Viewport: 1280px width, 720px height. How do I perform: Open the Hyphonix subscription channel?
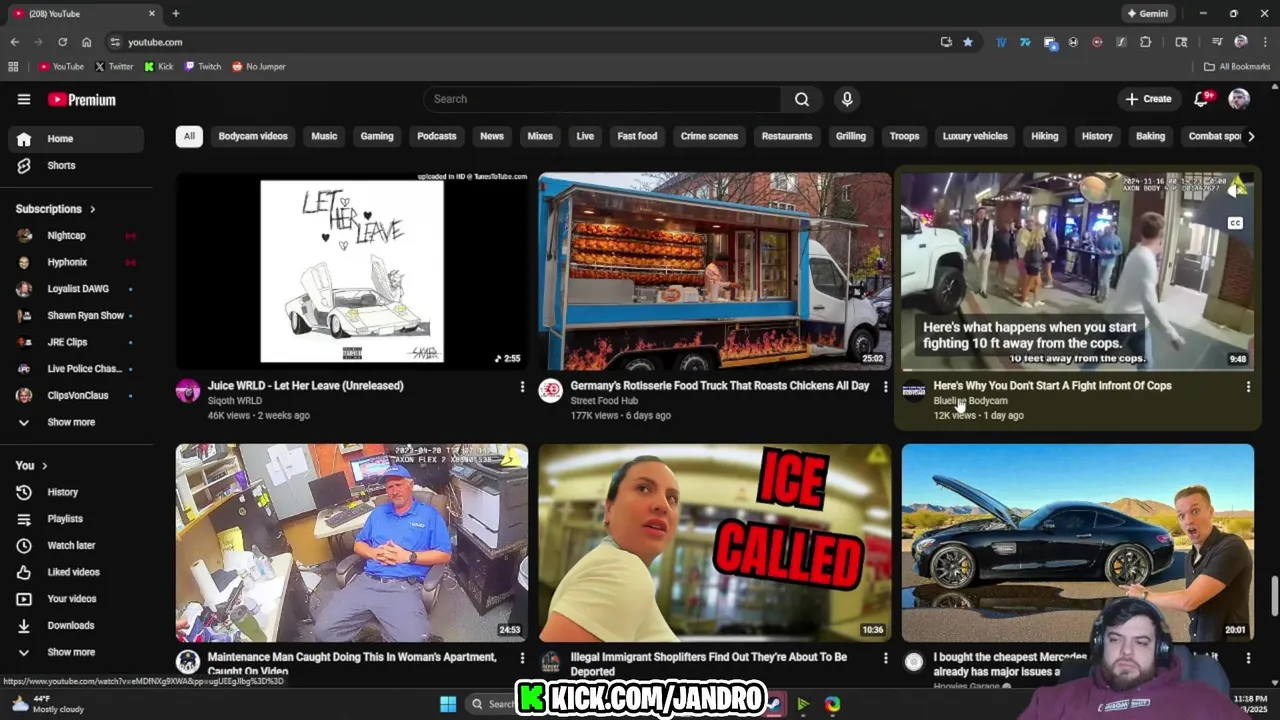pos(76,262)
